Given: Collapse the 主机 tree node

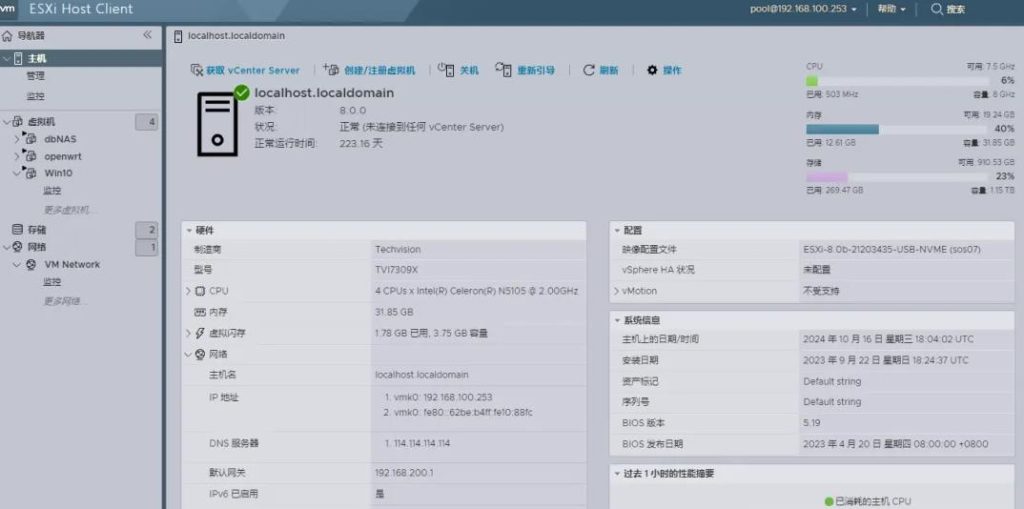Looking at the screenshot, I should coord(7,59).
